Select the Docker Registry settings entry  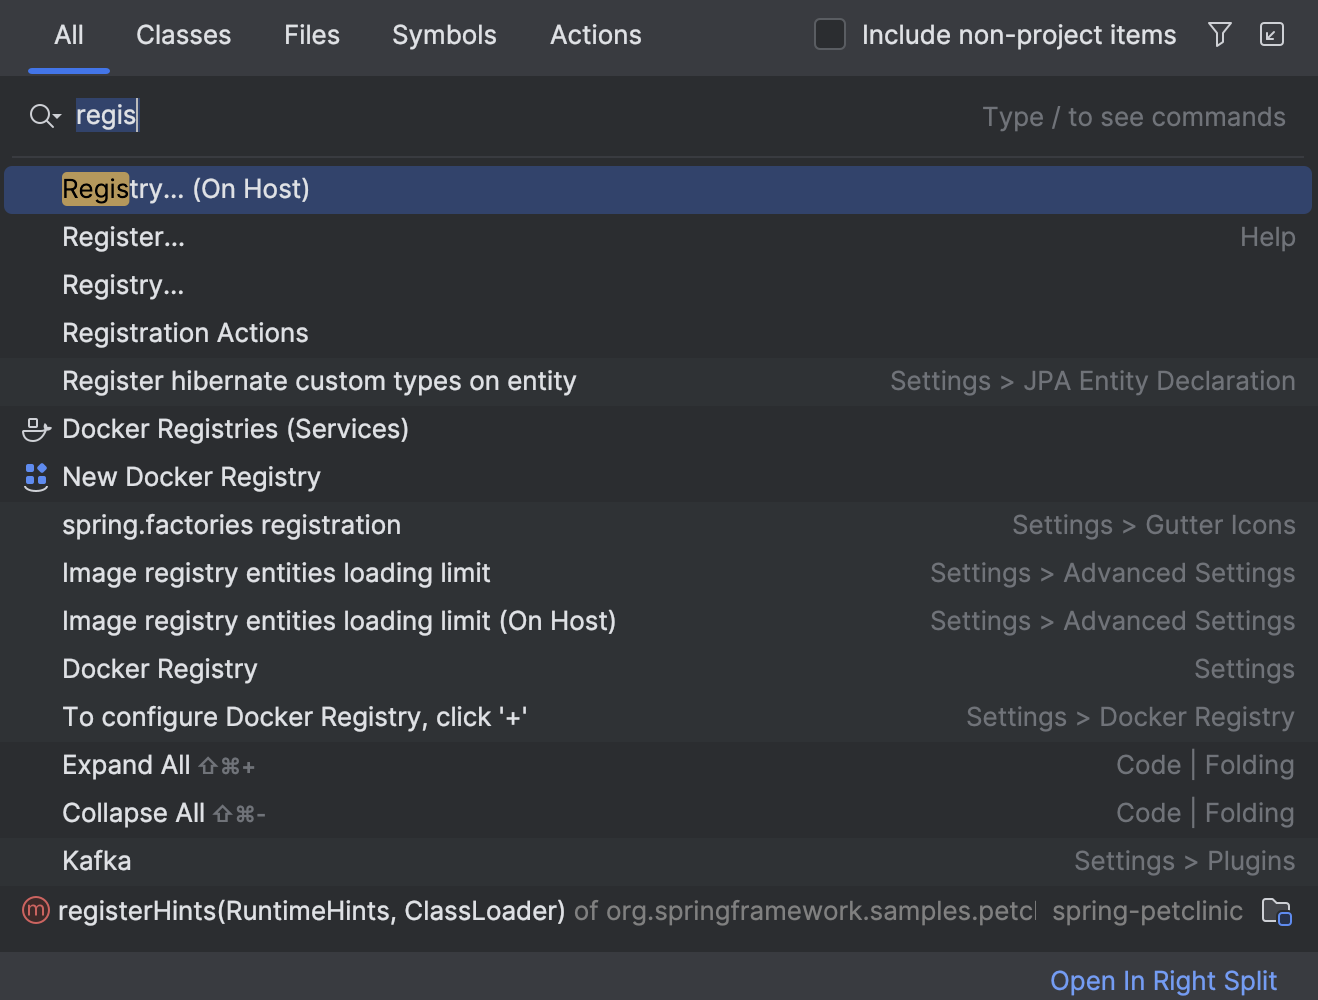[160, 668]
